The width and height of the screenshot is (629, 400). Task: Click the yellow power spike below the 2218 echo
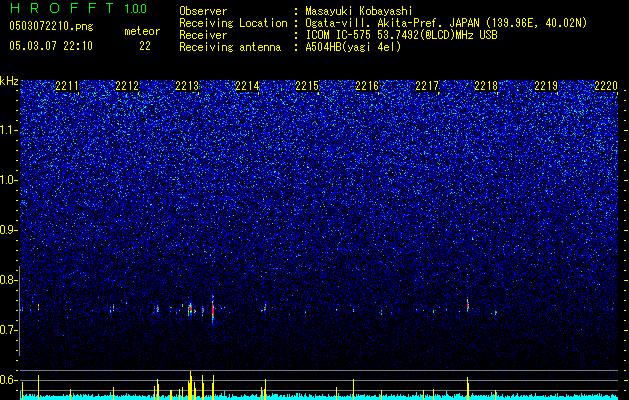click(468, 388)
